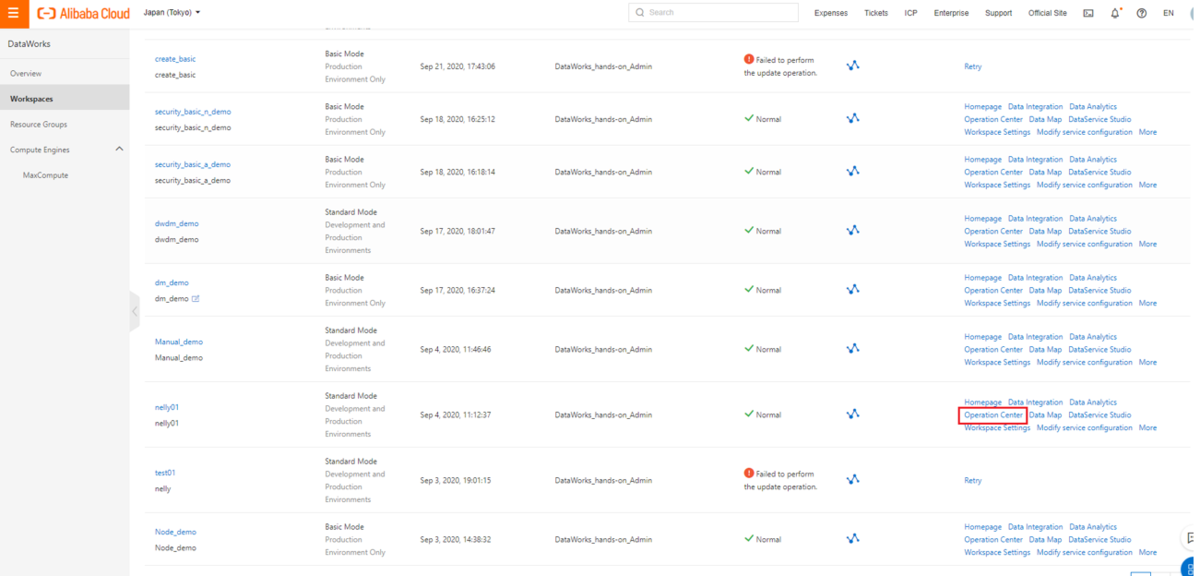Open the create_basic workspace name link
1200x576 pixels.
coord(175,59)
